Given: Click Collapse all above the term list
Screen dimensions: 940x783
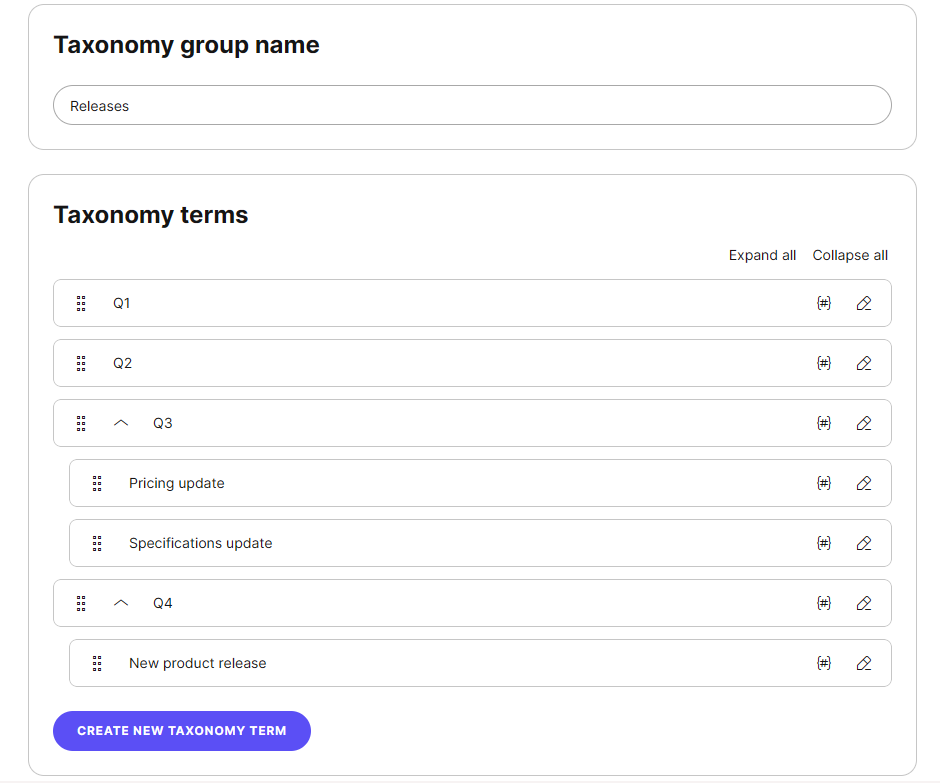Looking at the screenshot, I should (x=849, y=255).
